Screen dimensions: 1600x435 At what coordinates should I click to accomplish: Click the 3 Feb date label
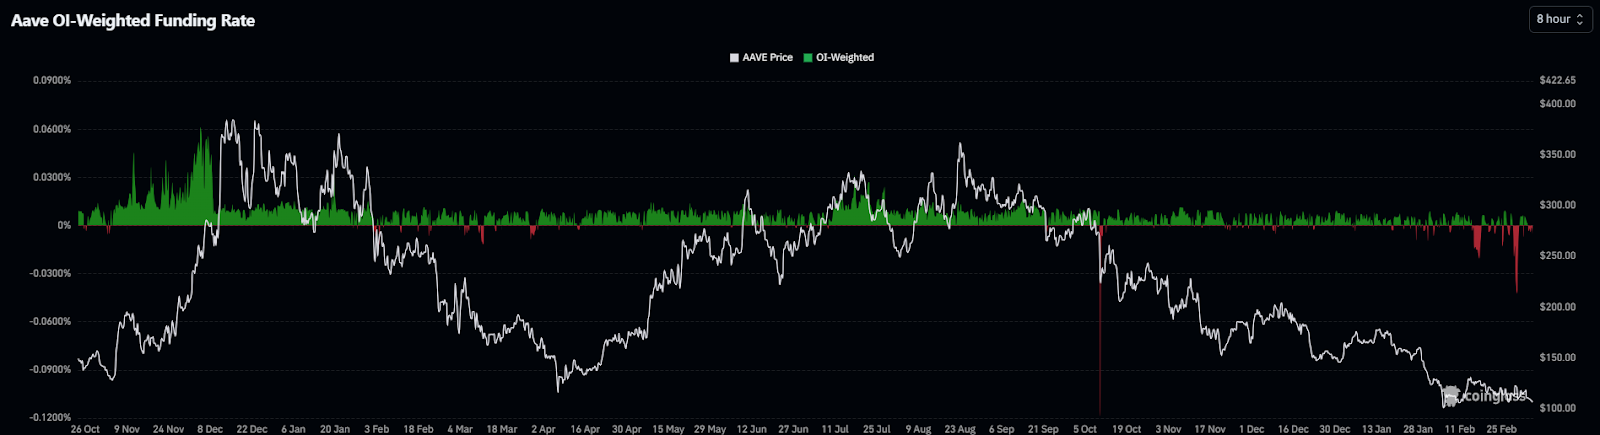tap(376, 429)
